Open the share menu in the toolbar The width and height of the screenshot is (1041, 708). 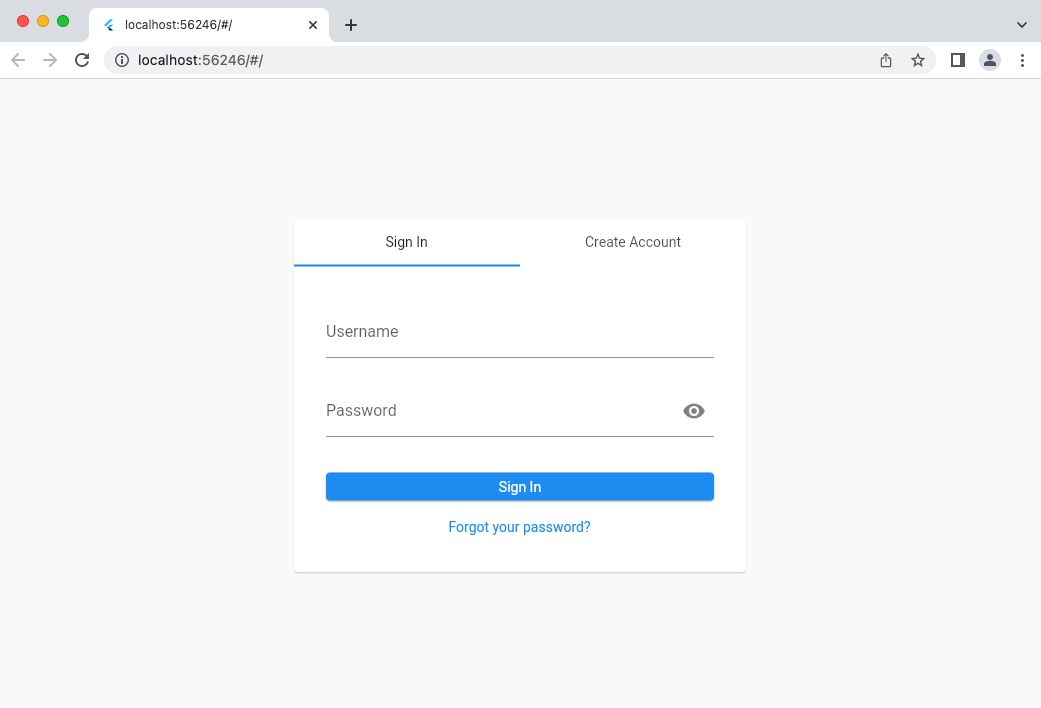[x=885, y=60]
